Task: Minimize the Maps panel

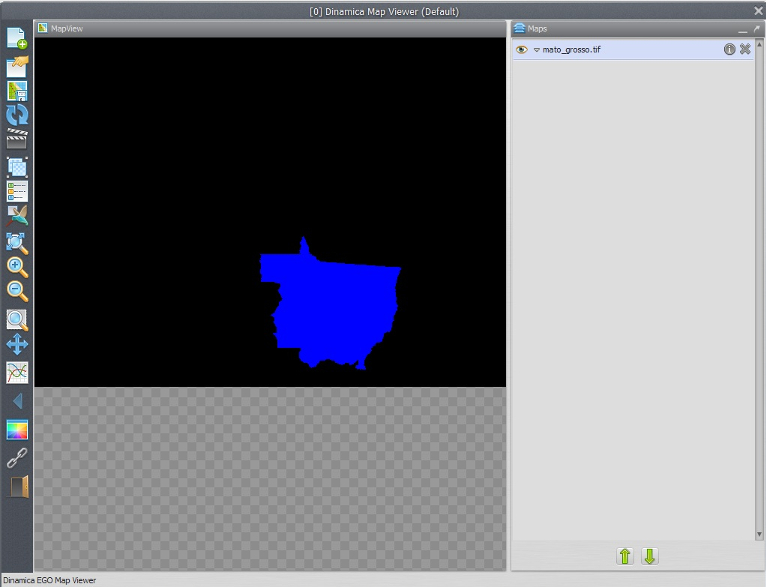Action: 743,29
